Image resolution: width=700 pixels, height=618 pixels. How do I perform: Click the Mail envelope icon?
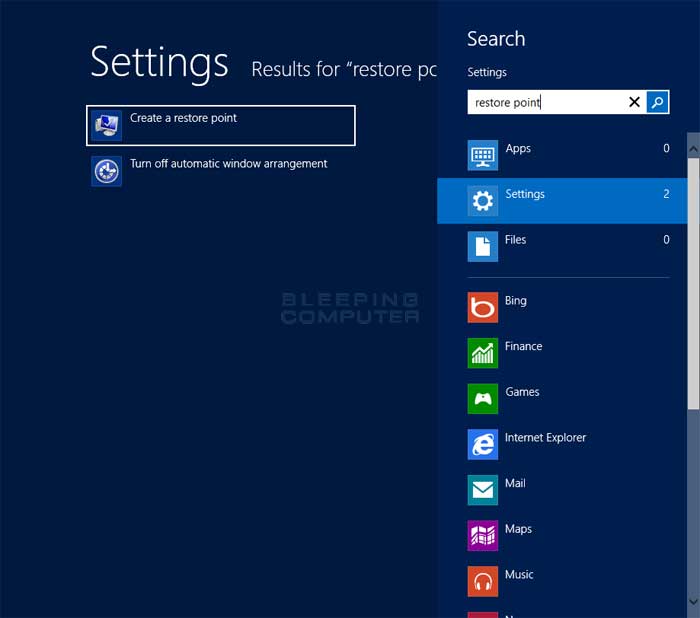pyautogui.click(x=483, y=490)
